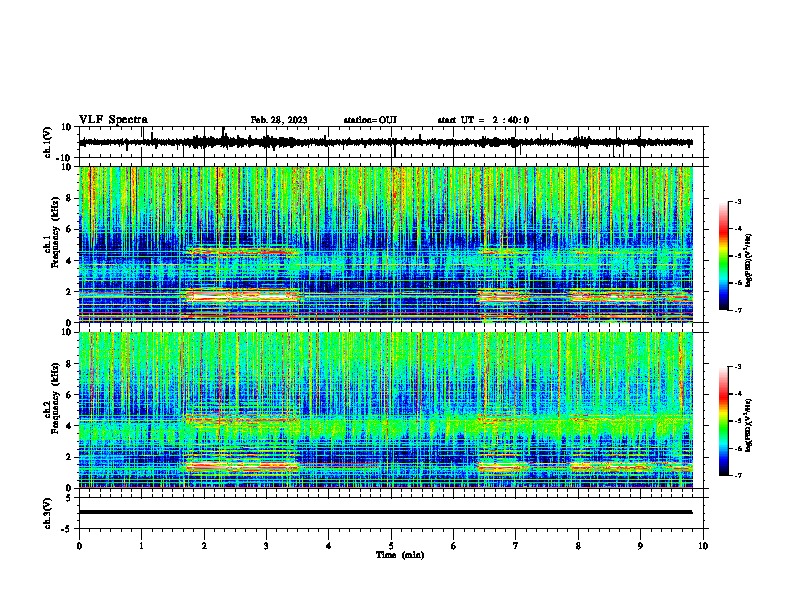This screenshot has height=612, width=792.
Task: Click the ch.1 spectrogram panel
Action: [x=386, y=244]
